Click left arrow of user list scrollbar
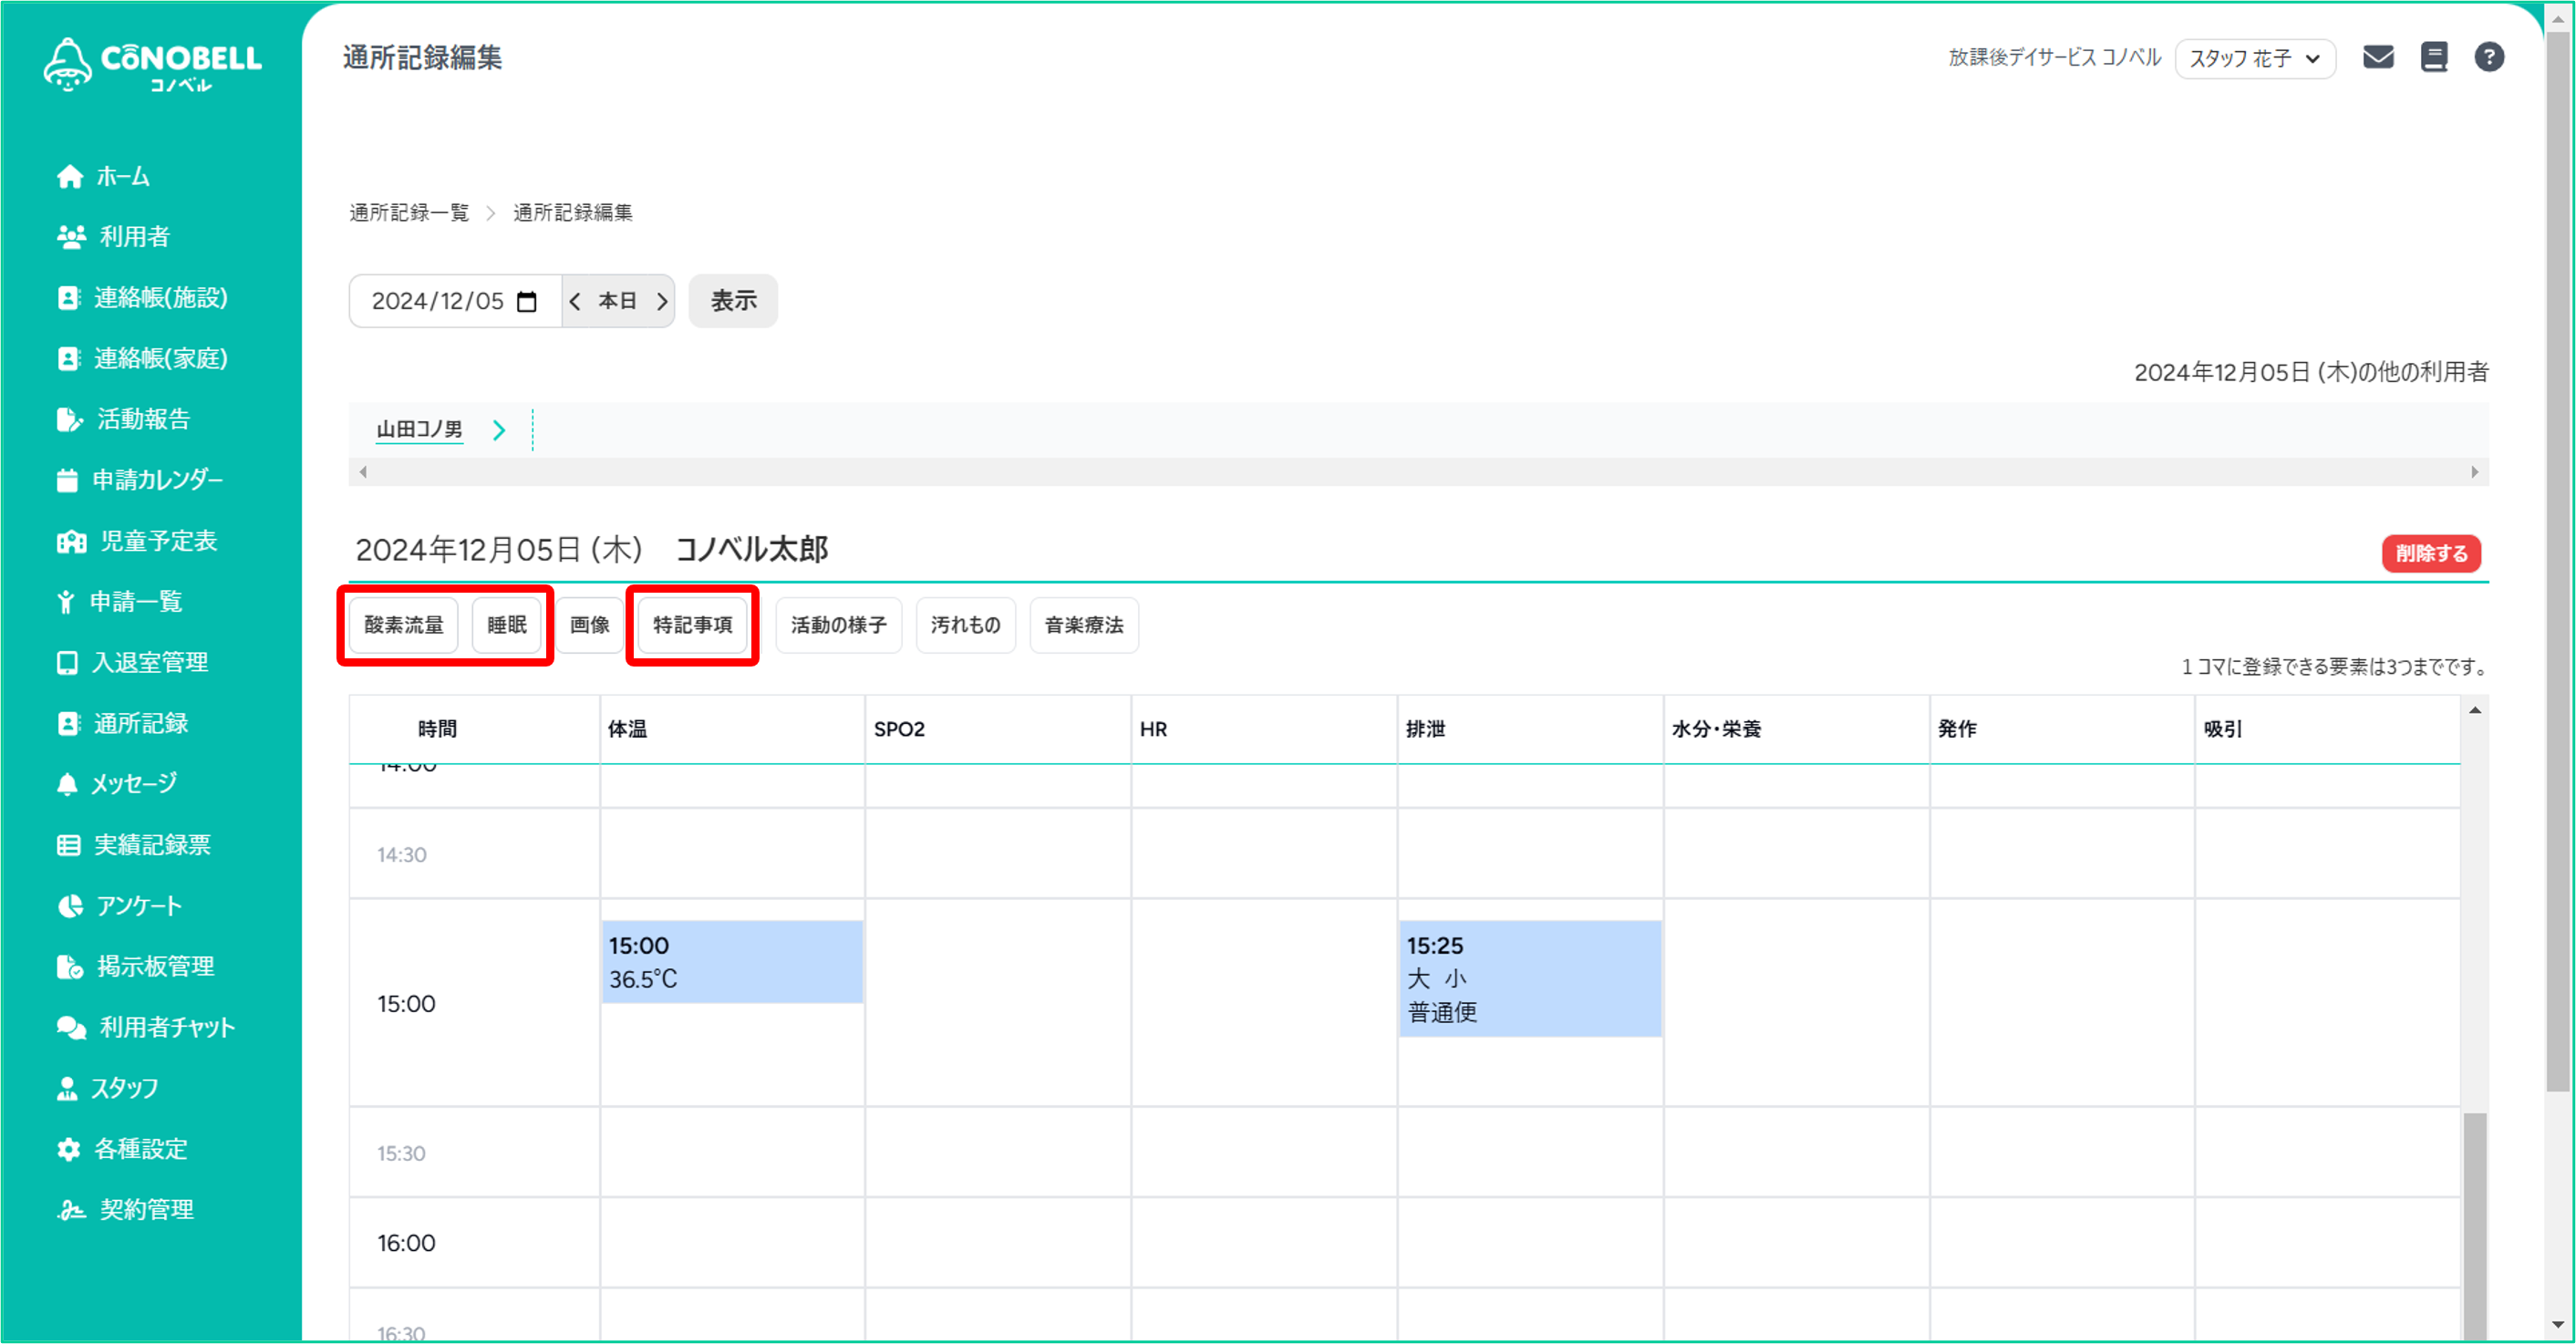 click(363, 472)
